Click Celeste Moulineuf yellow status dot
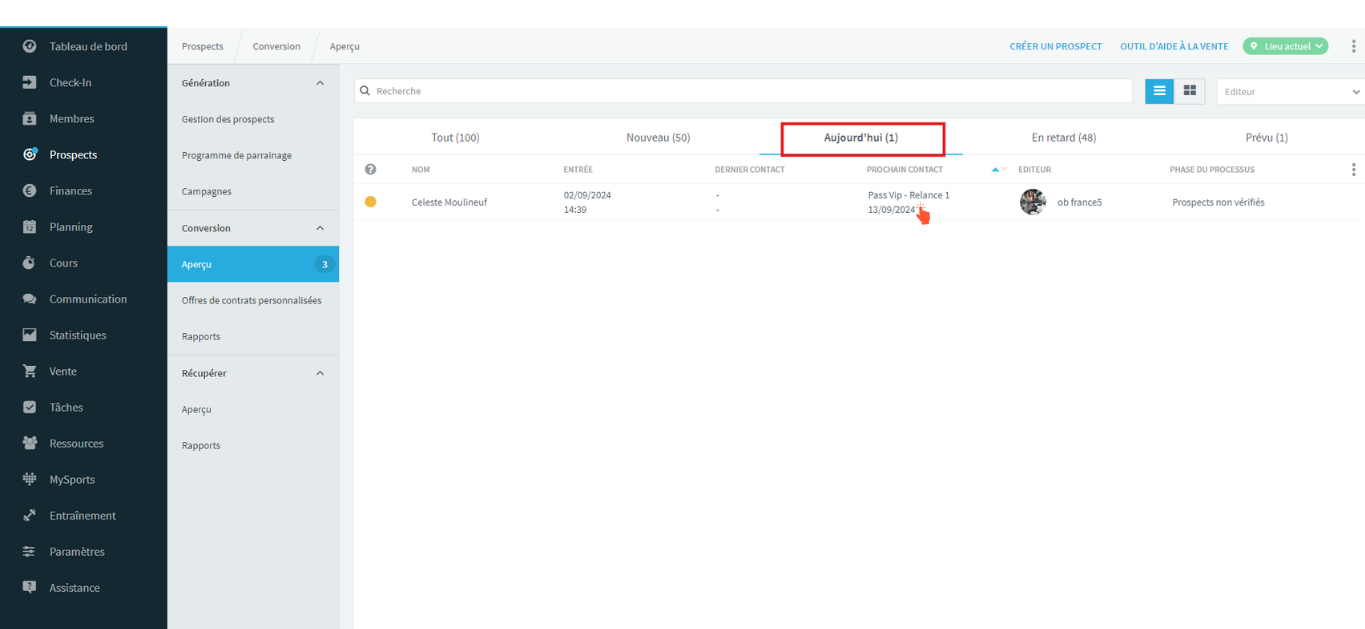This screenshot has width=1365, height=629. coord(370,202)
